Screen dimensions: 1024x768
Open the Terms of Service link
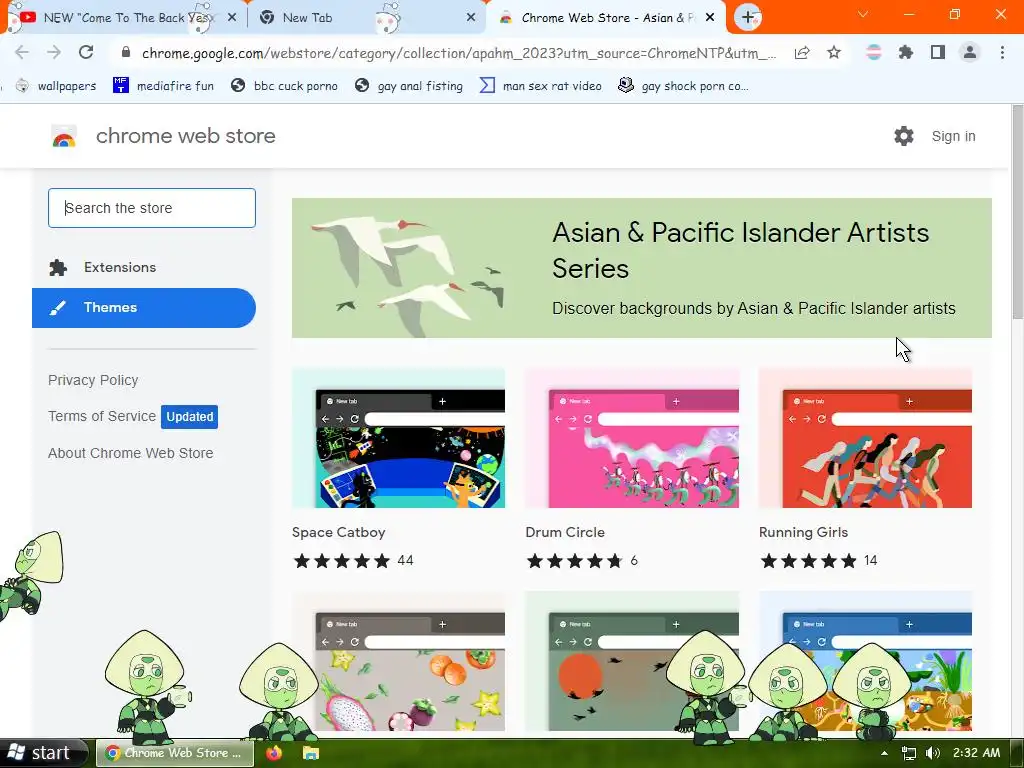click(x=102, y=416)
